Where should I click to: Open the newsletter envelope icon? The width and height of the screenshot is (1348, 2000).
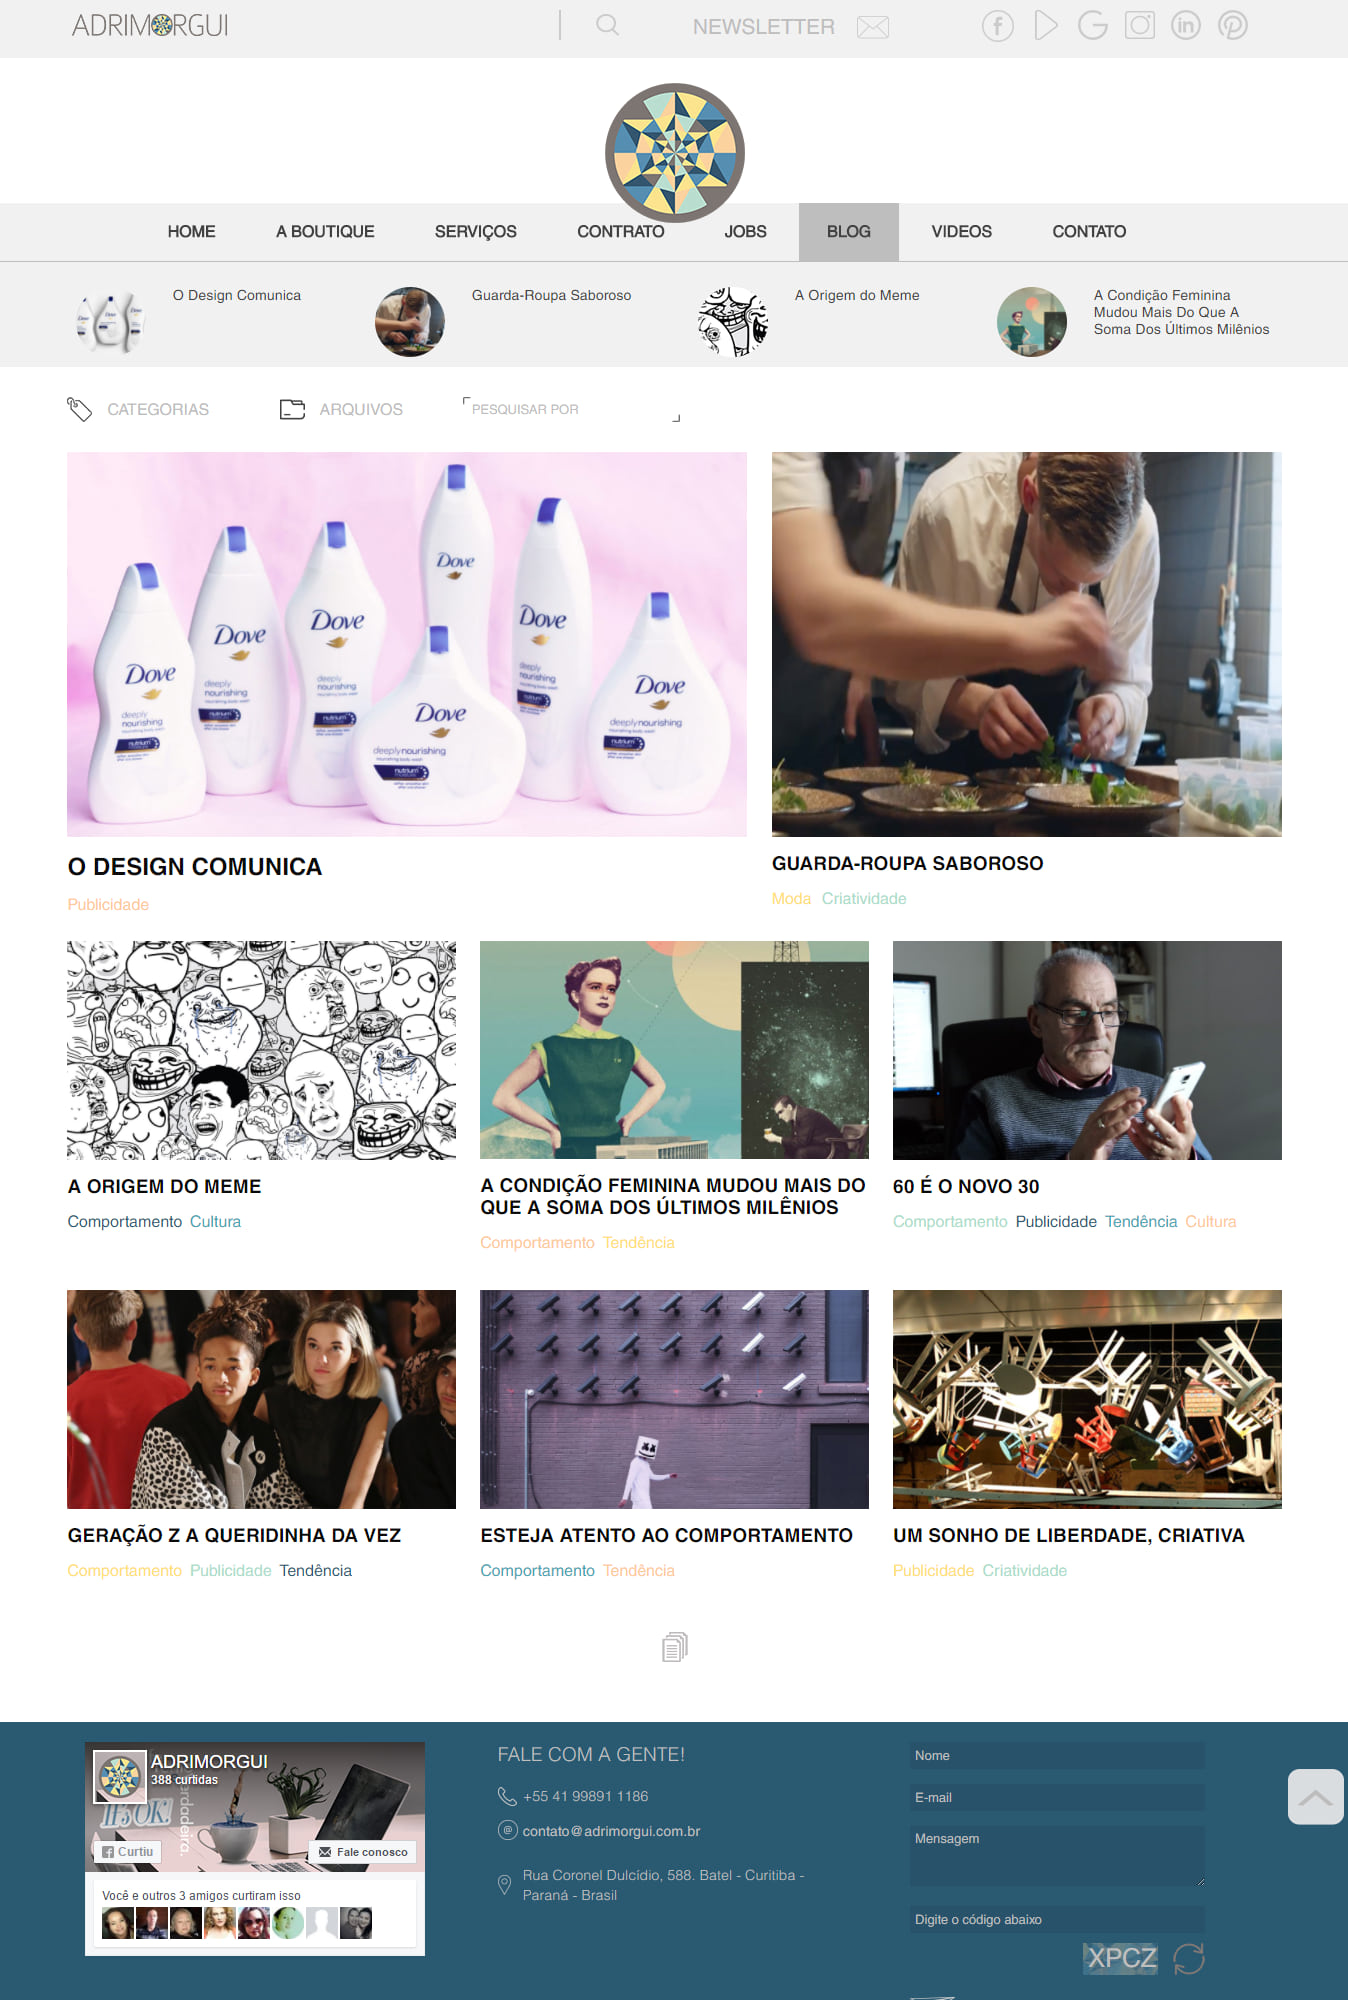click(873, 27)
